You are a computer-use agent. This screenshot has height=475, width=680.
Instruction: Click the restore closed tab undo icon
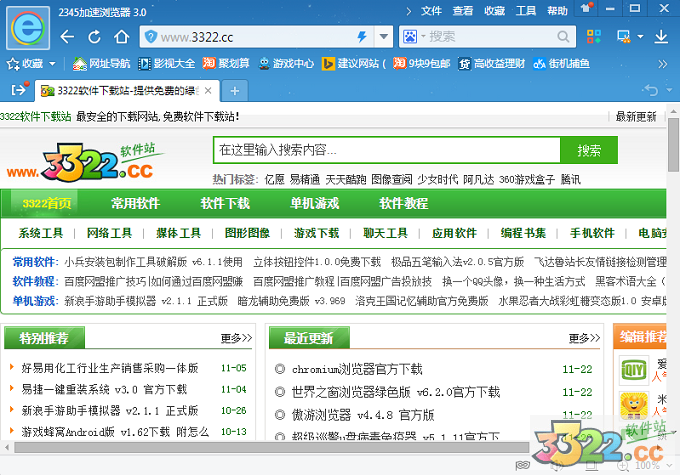pos(651,90)
